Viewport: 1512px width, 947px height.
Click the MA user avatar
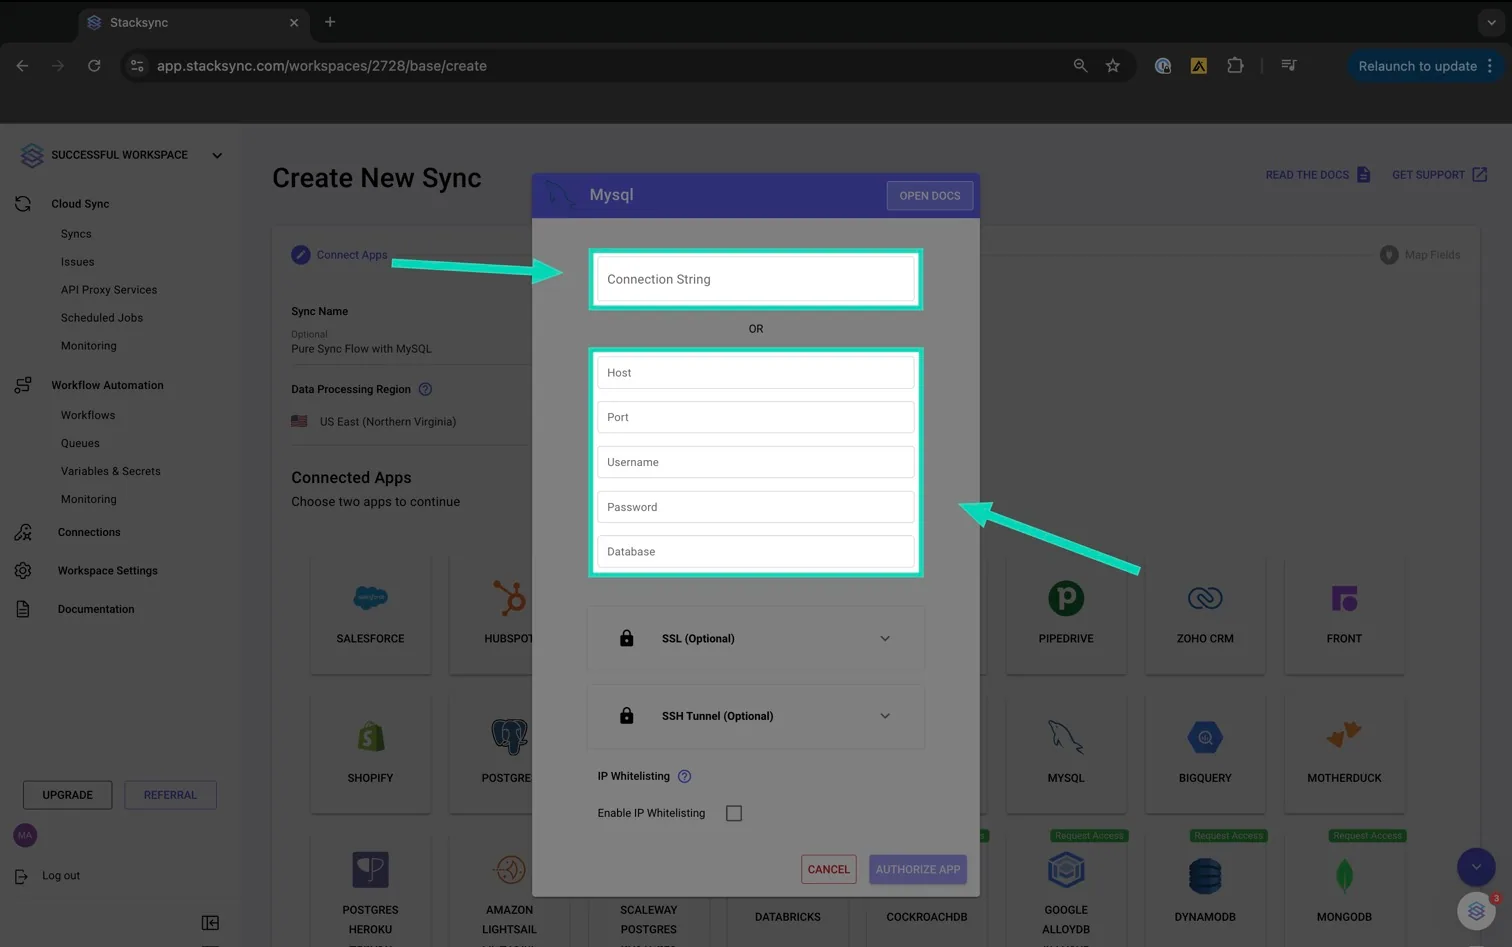(x=25, y=835)
